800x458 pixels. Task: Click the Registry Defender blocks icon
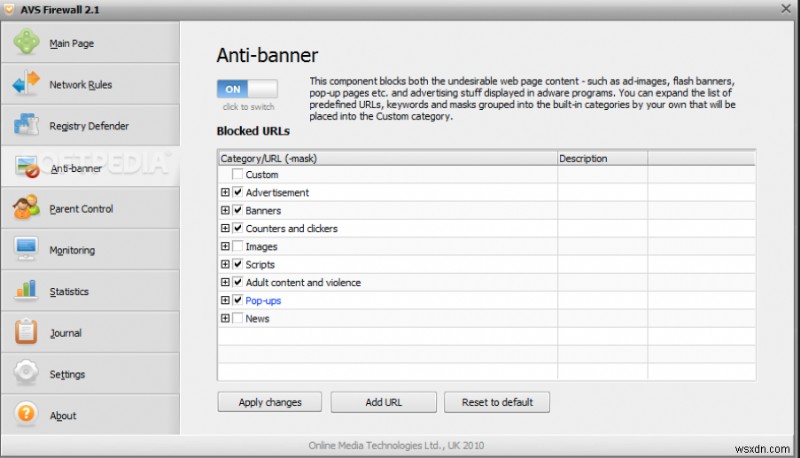26,124
